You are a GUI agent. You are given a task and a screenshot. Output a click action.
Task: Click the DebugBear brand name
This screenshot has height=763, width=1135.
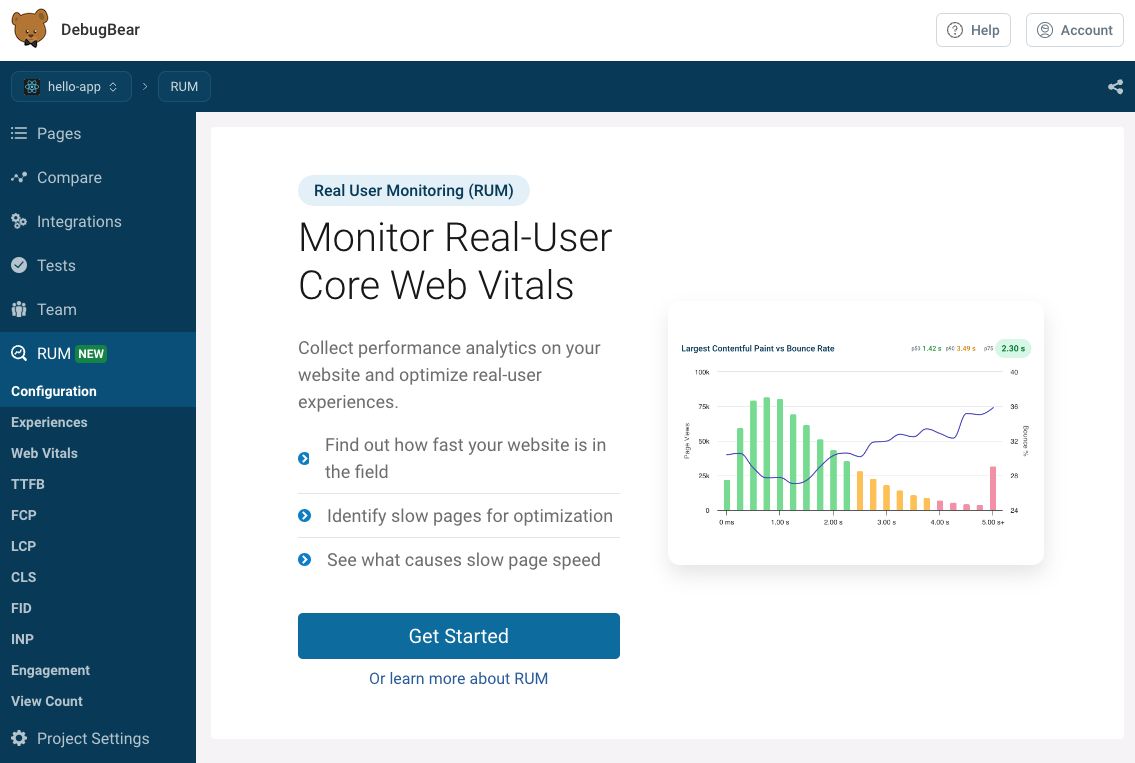coord(100,30)
